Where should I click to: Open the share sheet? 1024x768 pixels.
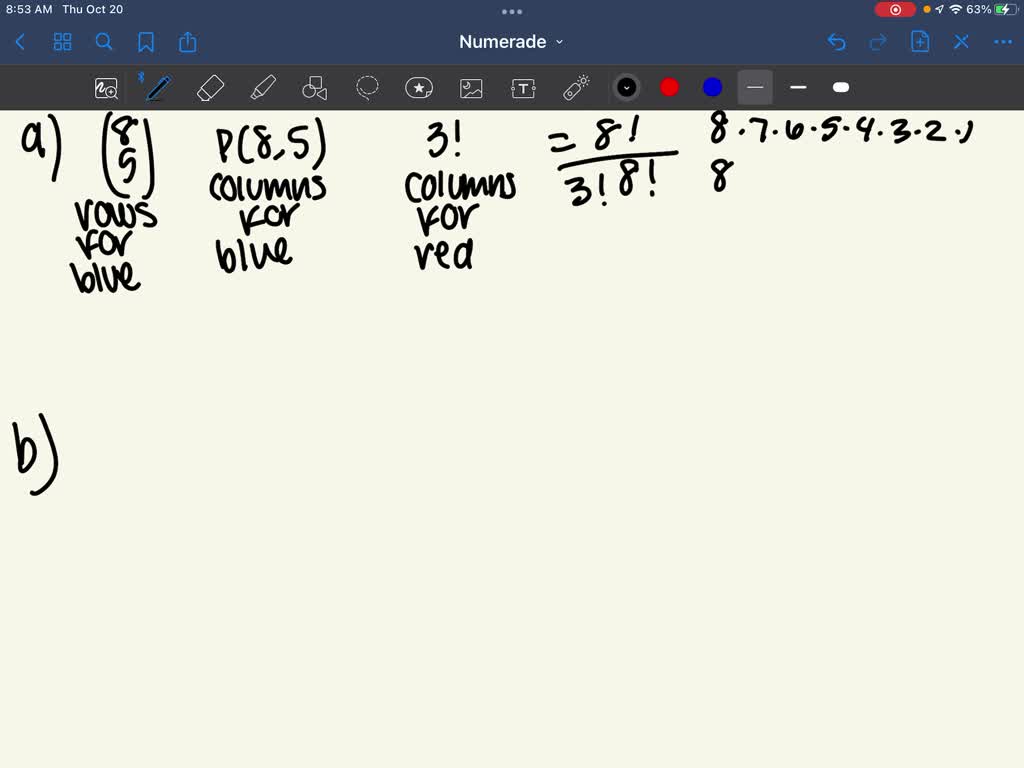pos(188,42)
